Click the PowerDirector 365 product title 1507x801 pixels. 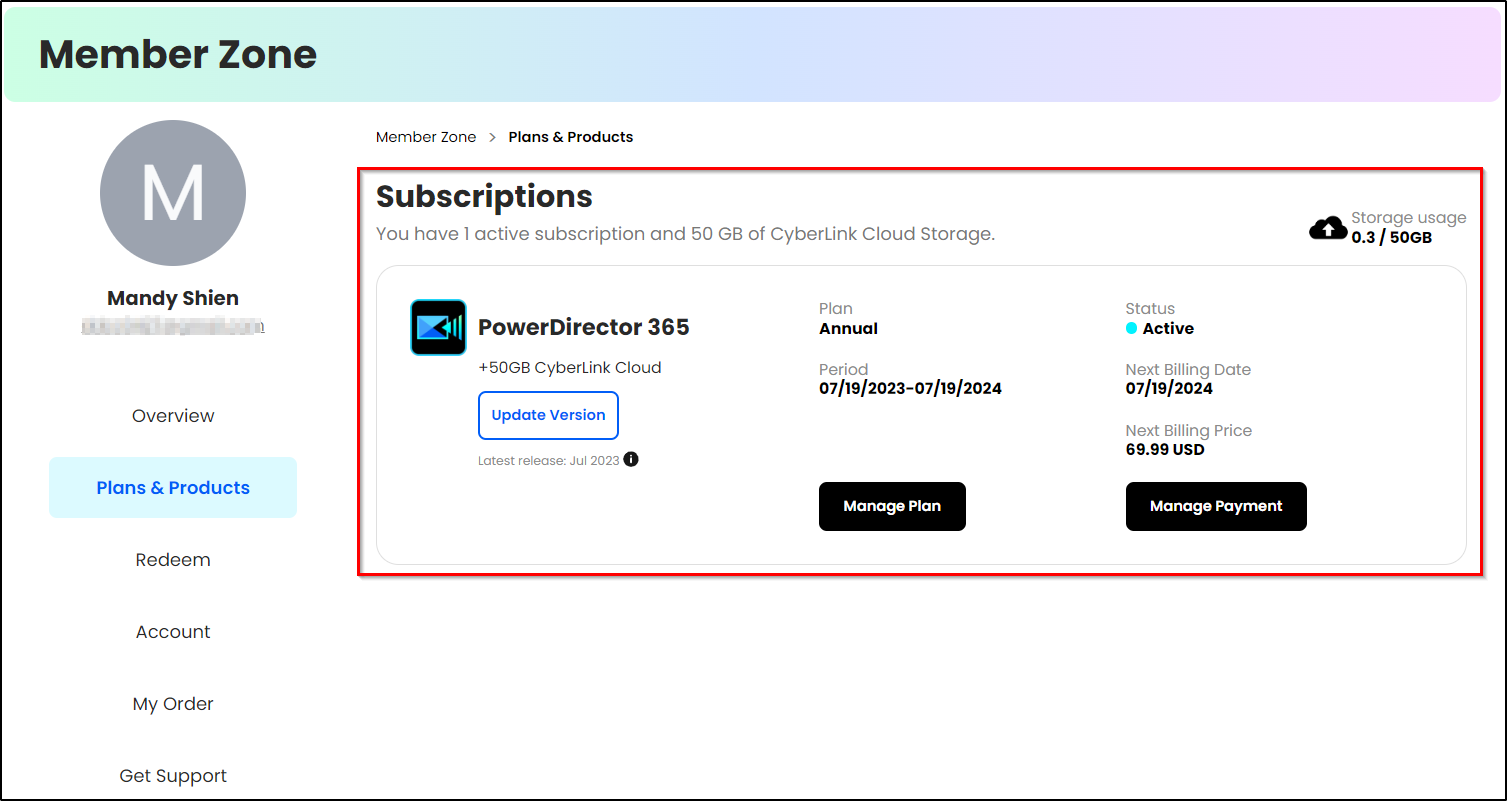[x=584, y=327]
